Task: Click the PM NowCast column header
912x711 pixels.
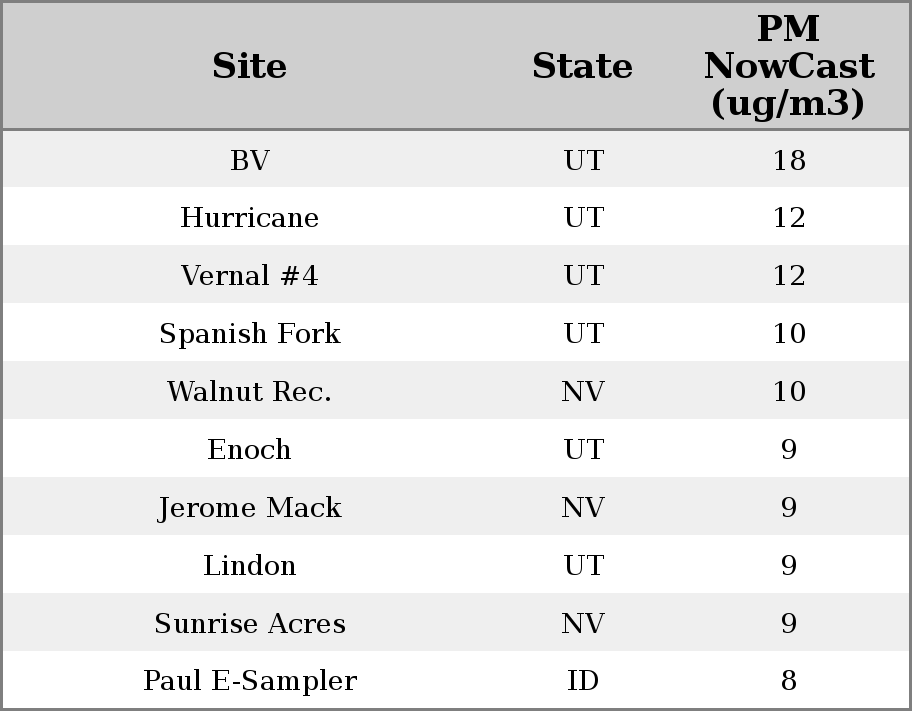Action: (788, 66)
